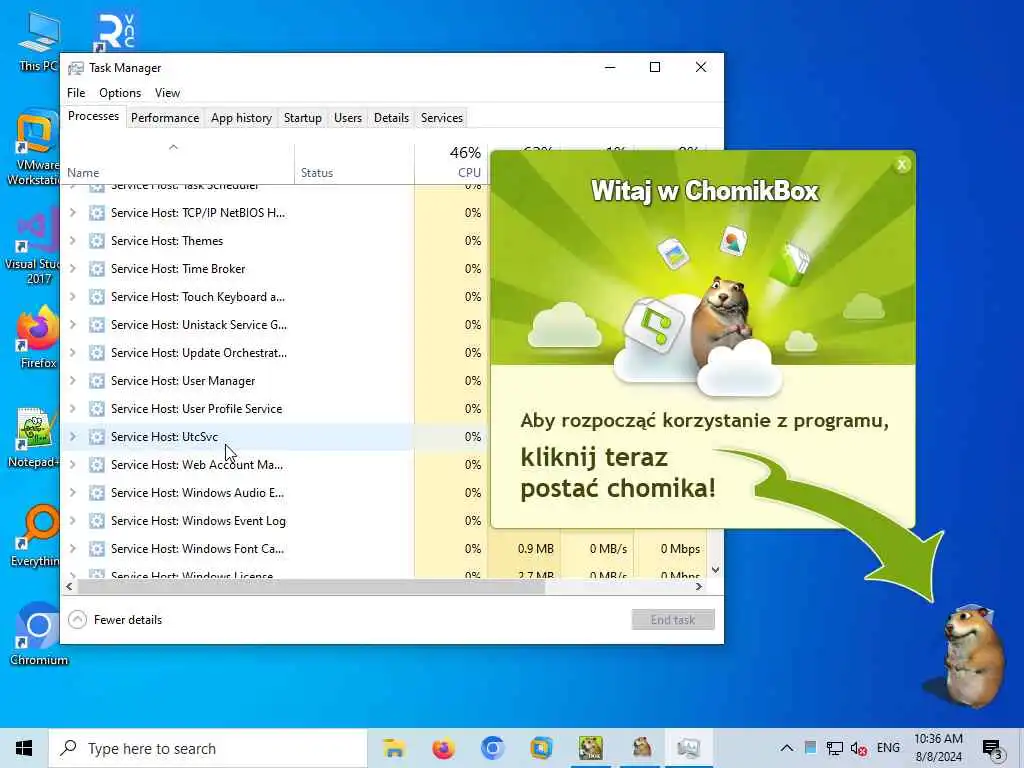Launch Chromium from the desktop icon
Screen dimensions: 1024x768
coord(38,635)
